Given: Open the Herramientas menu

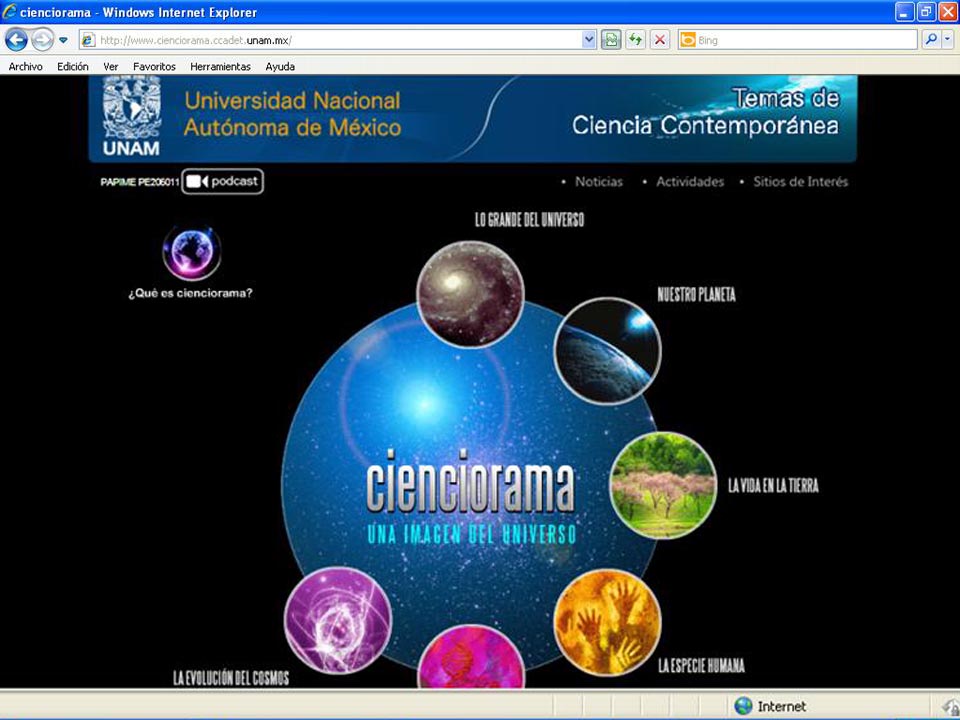Looking at the screenshot, I should (x=220, y=67).
